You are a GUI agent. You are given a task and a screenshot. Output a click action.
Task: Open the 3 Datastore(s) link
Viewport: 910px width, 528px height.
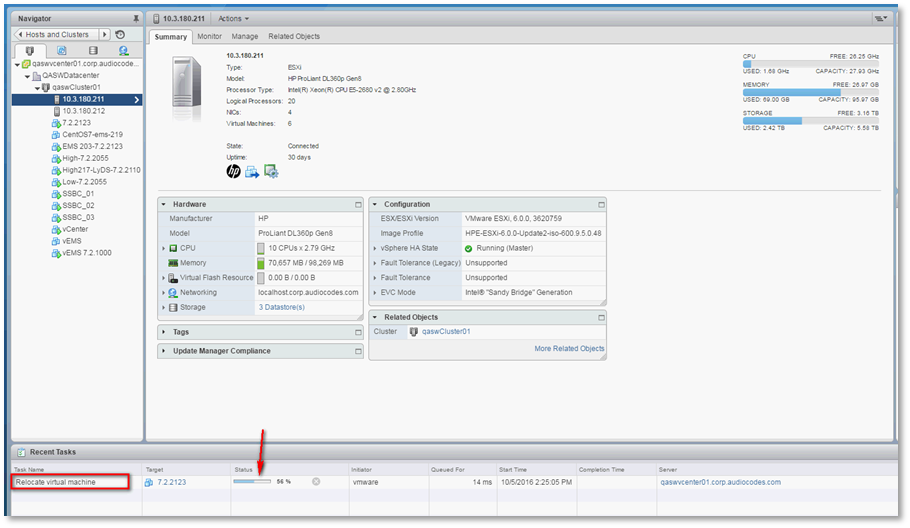pos(281,307)
